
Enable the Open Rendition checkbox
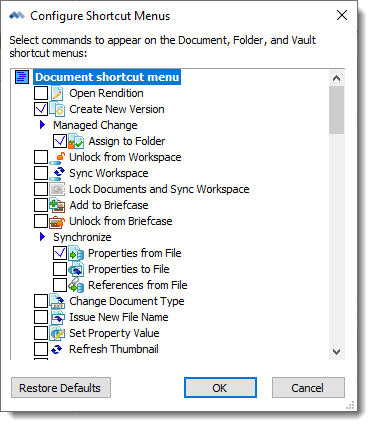click(x=41, y=93)
